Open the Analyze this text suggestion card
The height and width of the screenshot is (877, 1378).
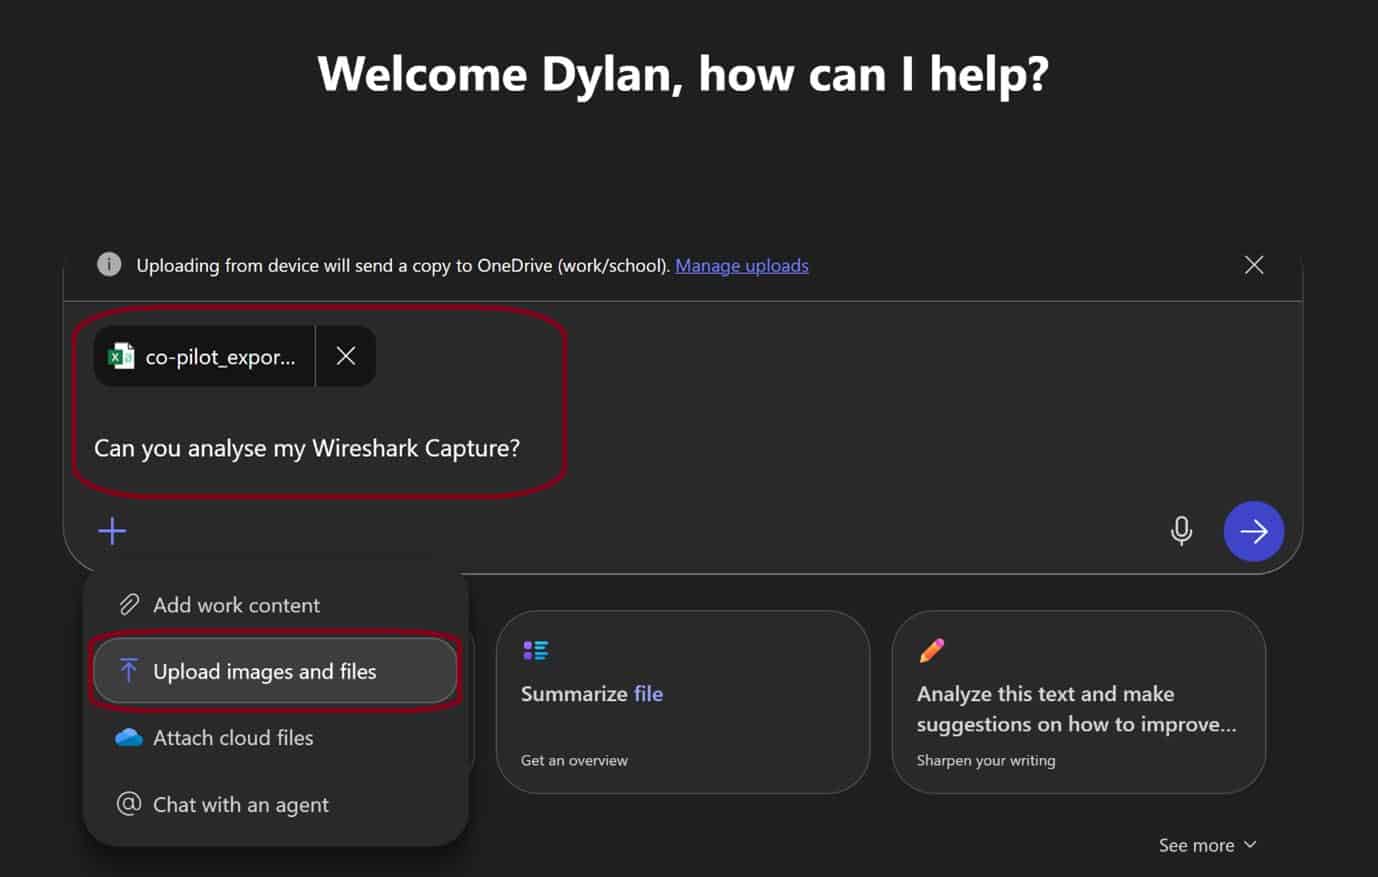(1078, 702)
